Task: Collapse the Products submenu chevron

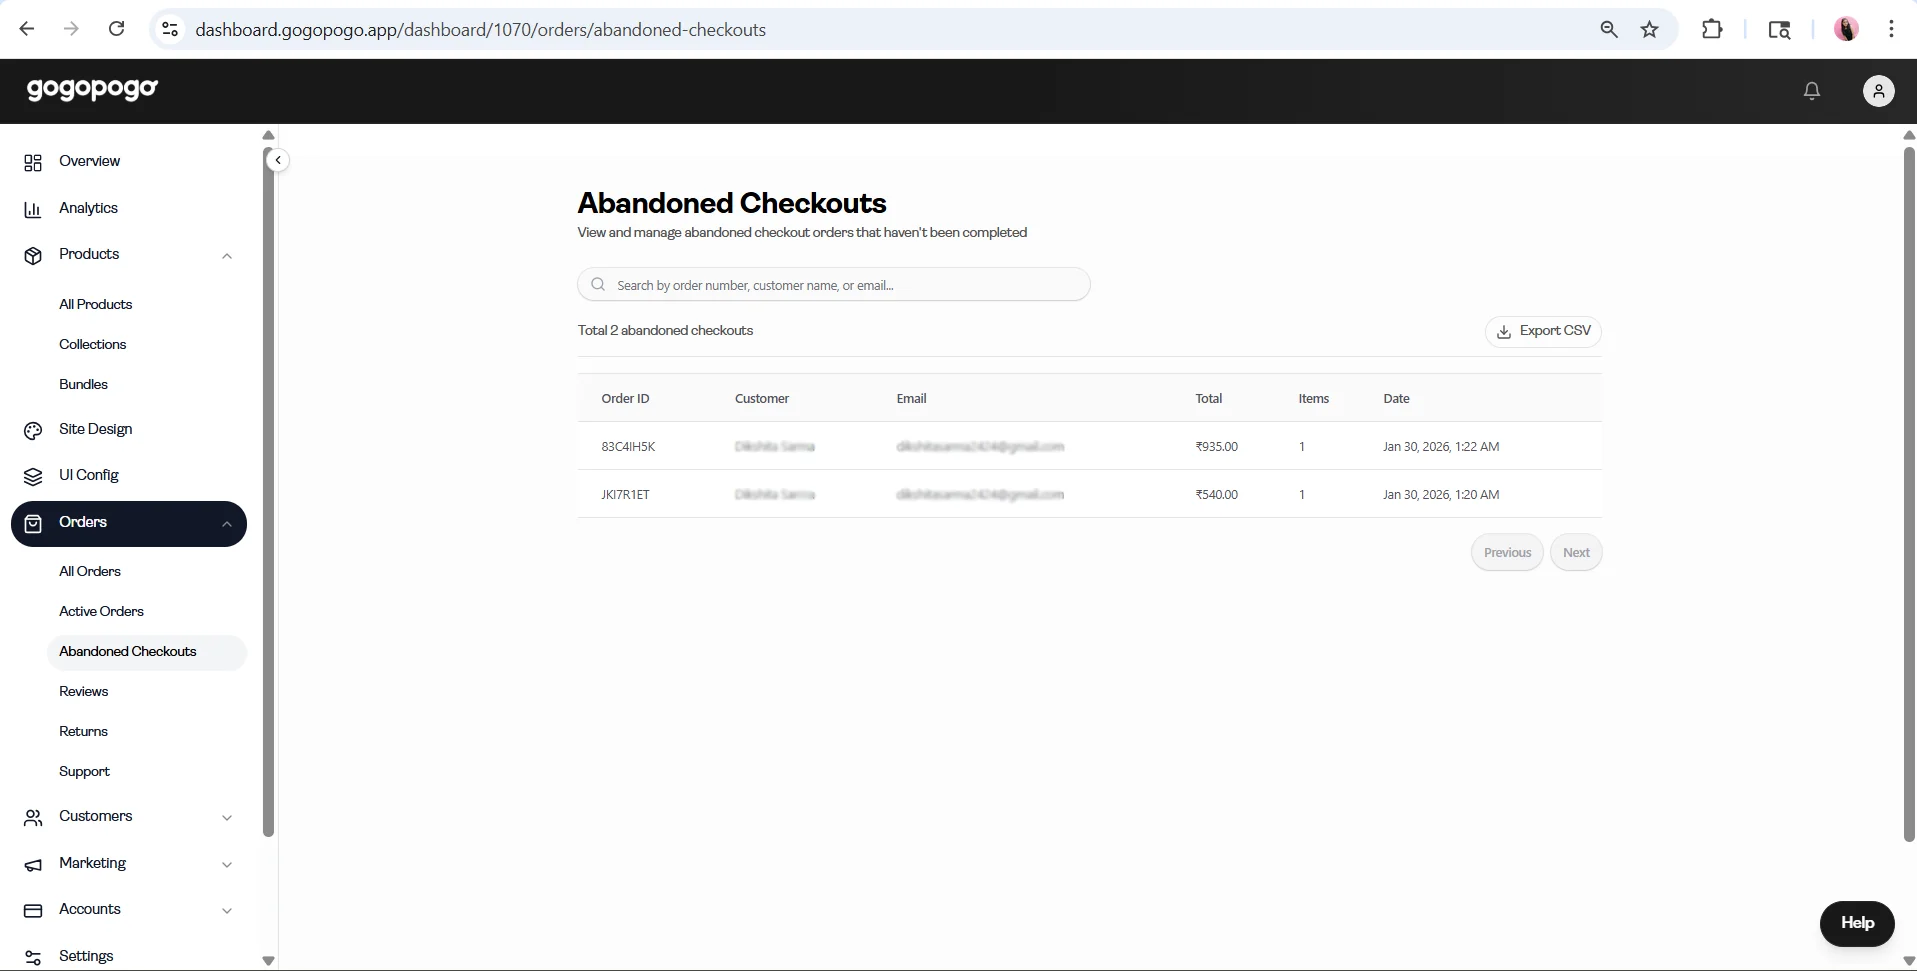Action: [x=227, y=256]
